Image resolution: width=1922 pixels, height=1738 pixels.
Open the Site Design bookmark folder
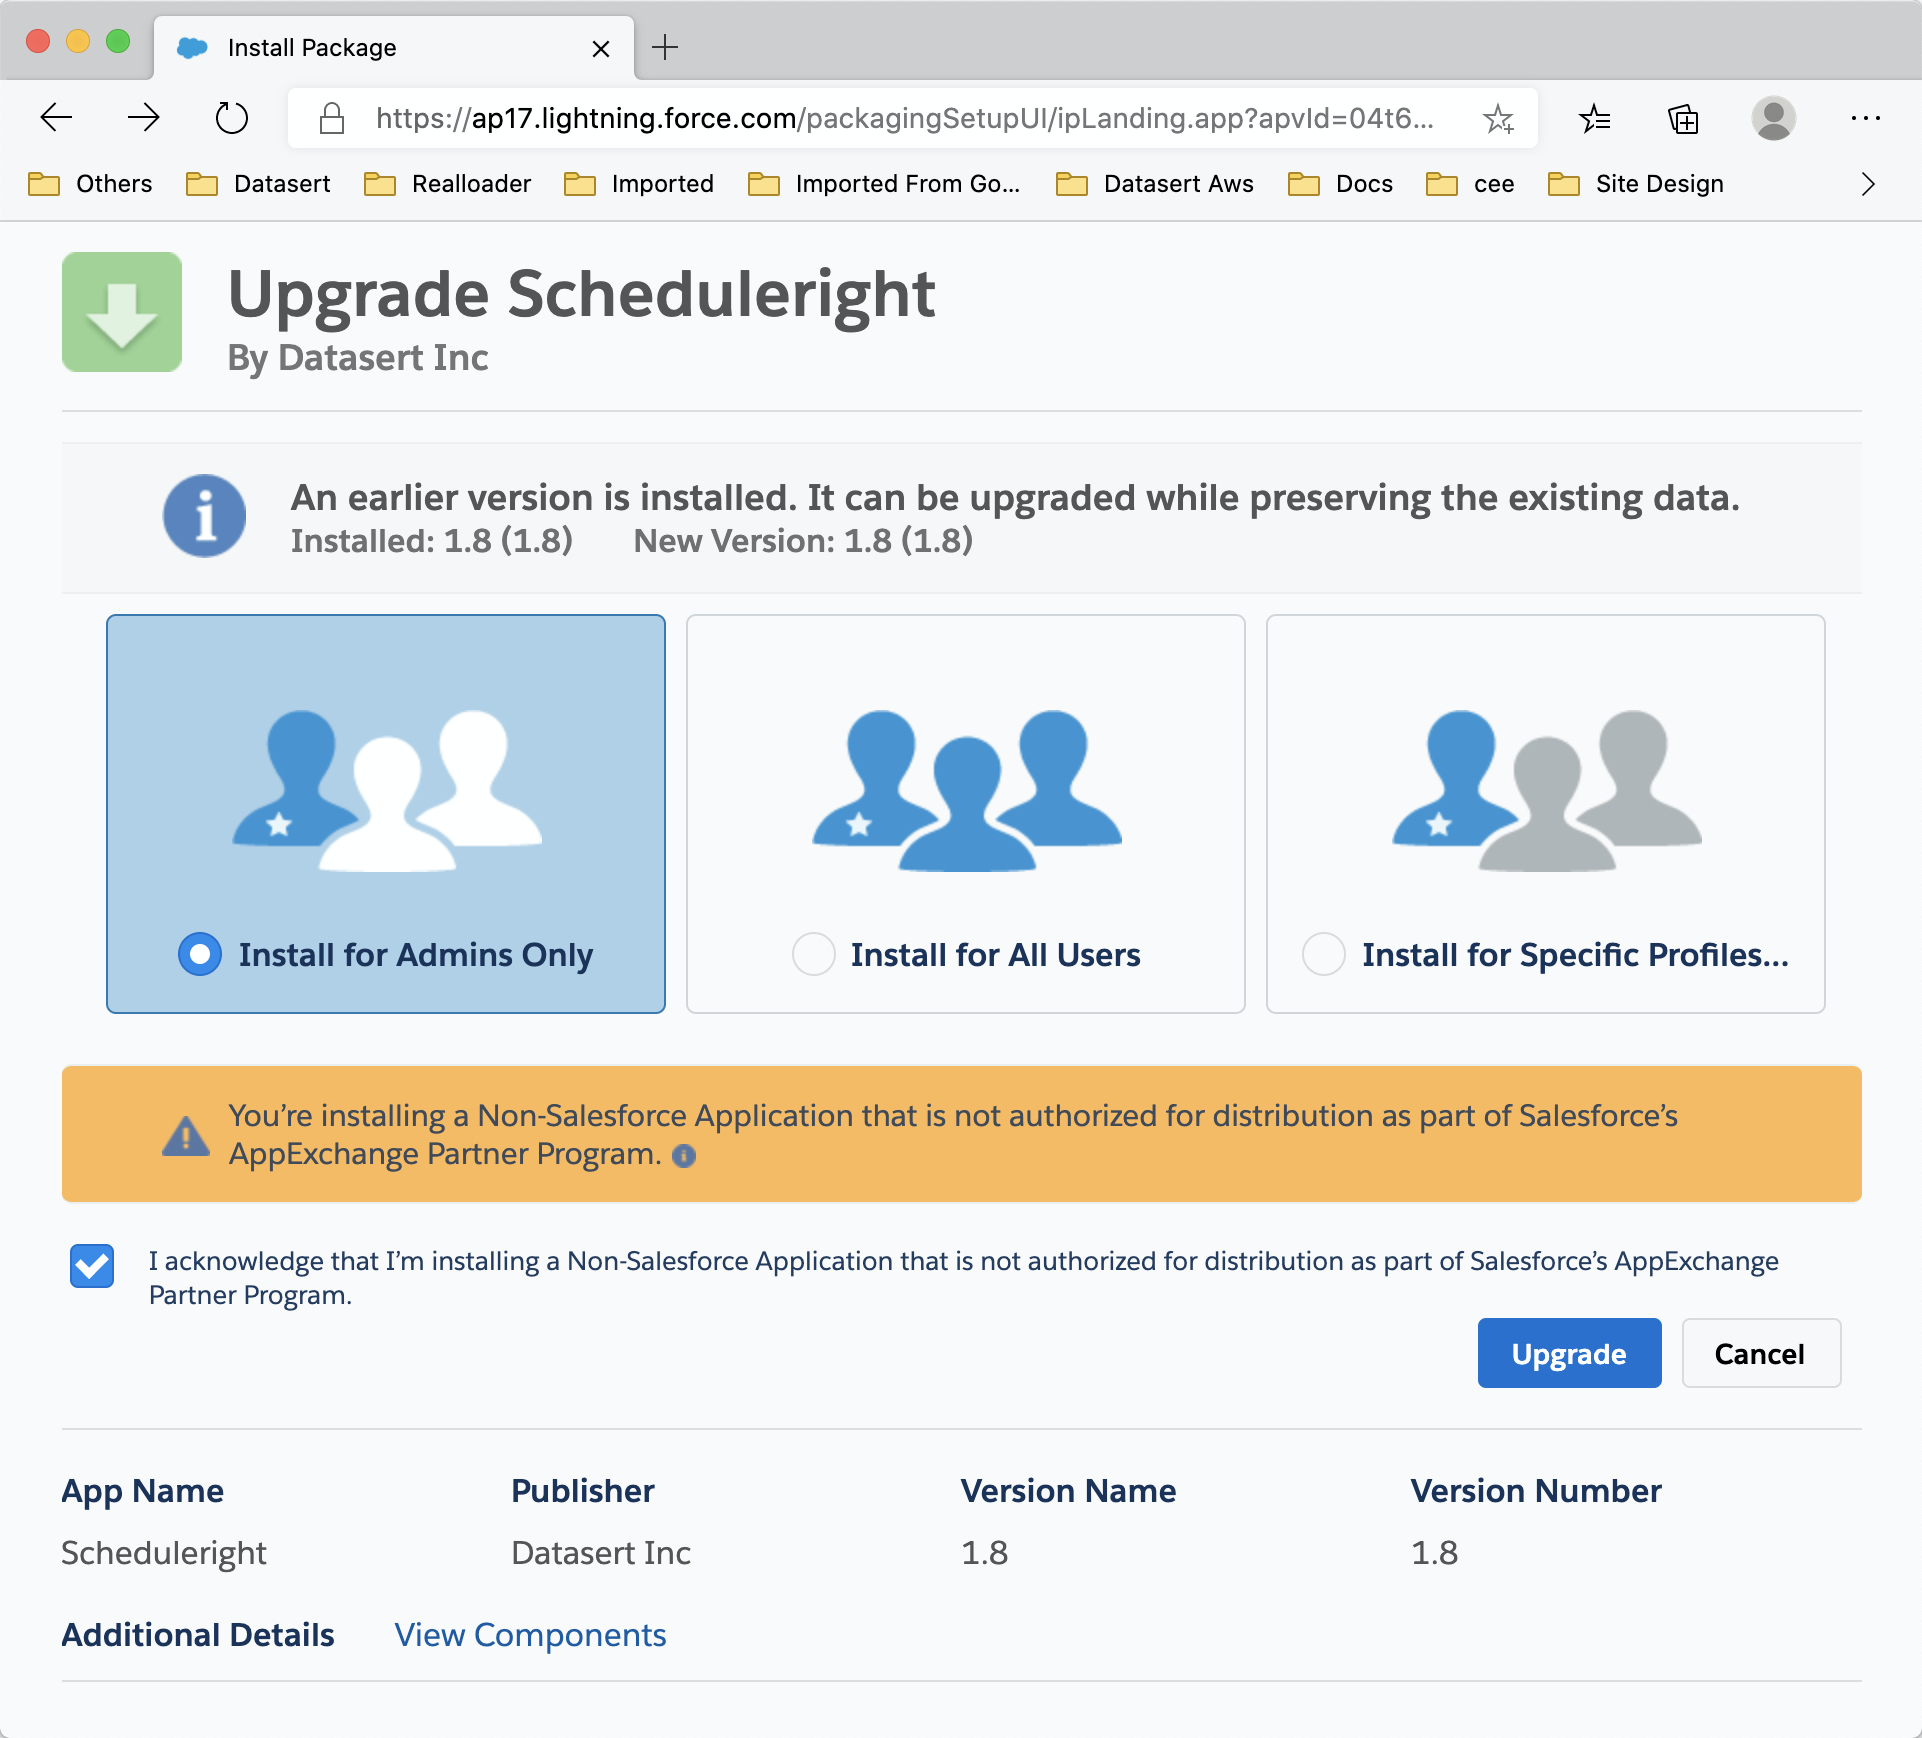[1636, 184]
